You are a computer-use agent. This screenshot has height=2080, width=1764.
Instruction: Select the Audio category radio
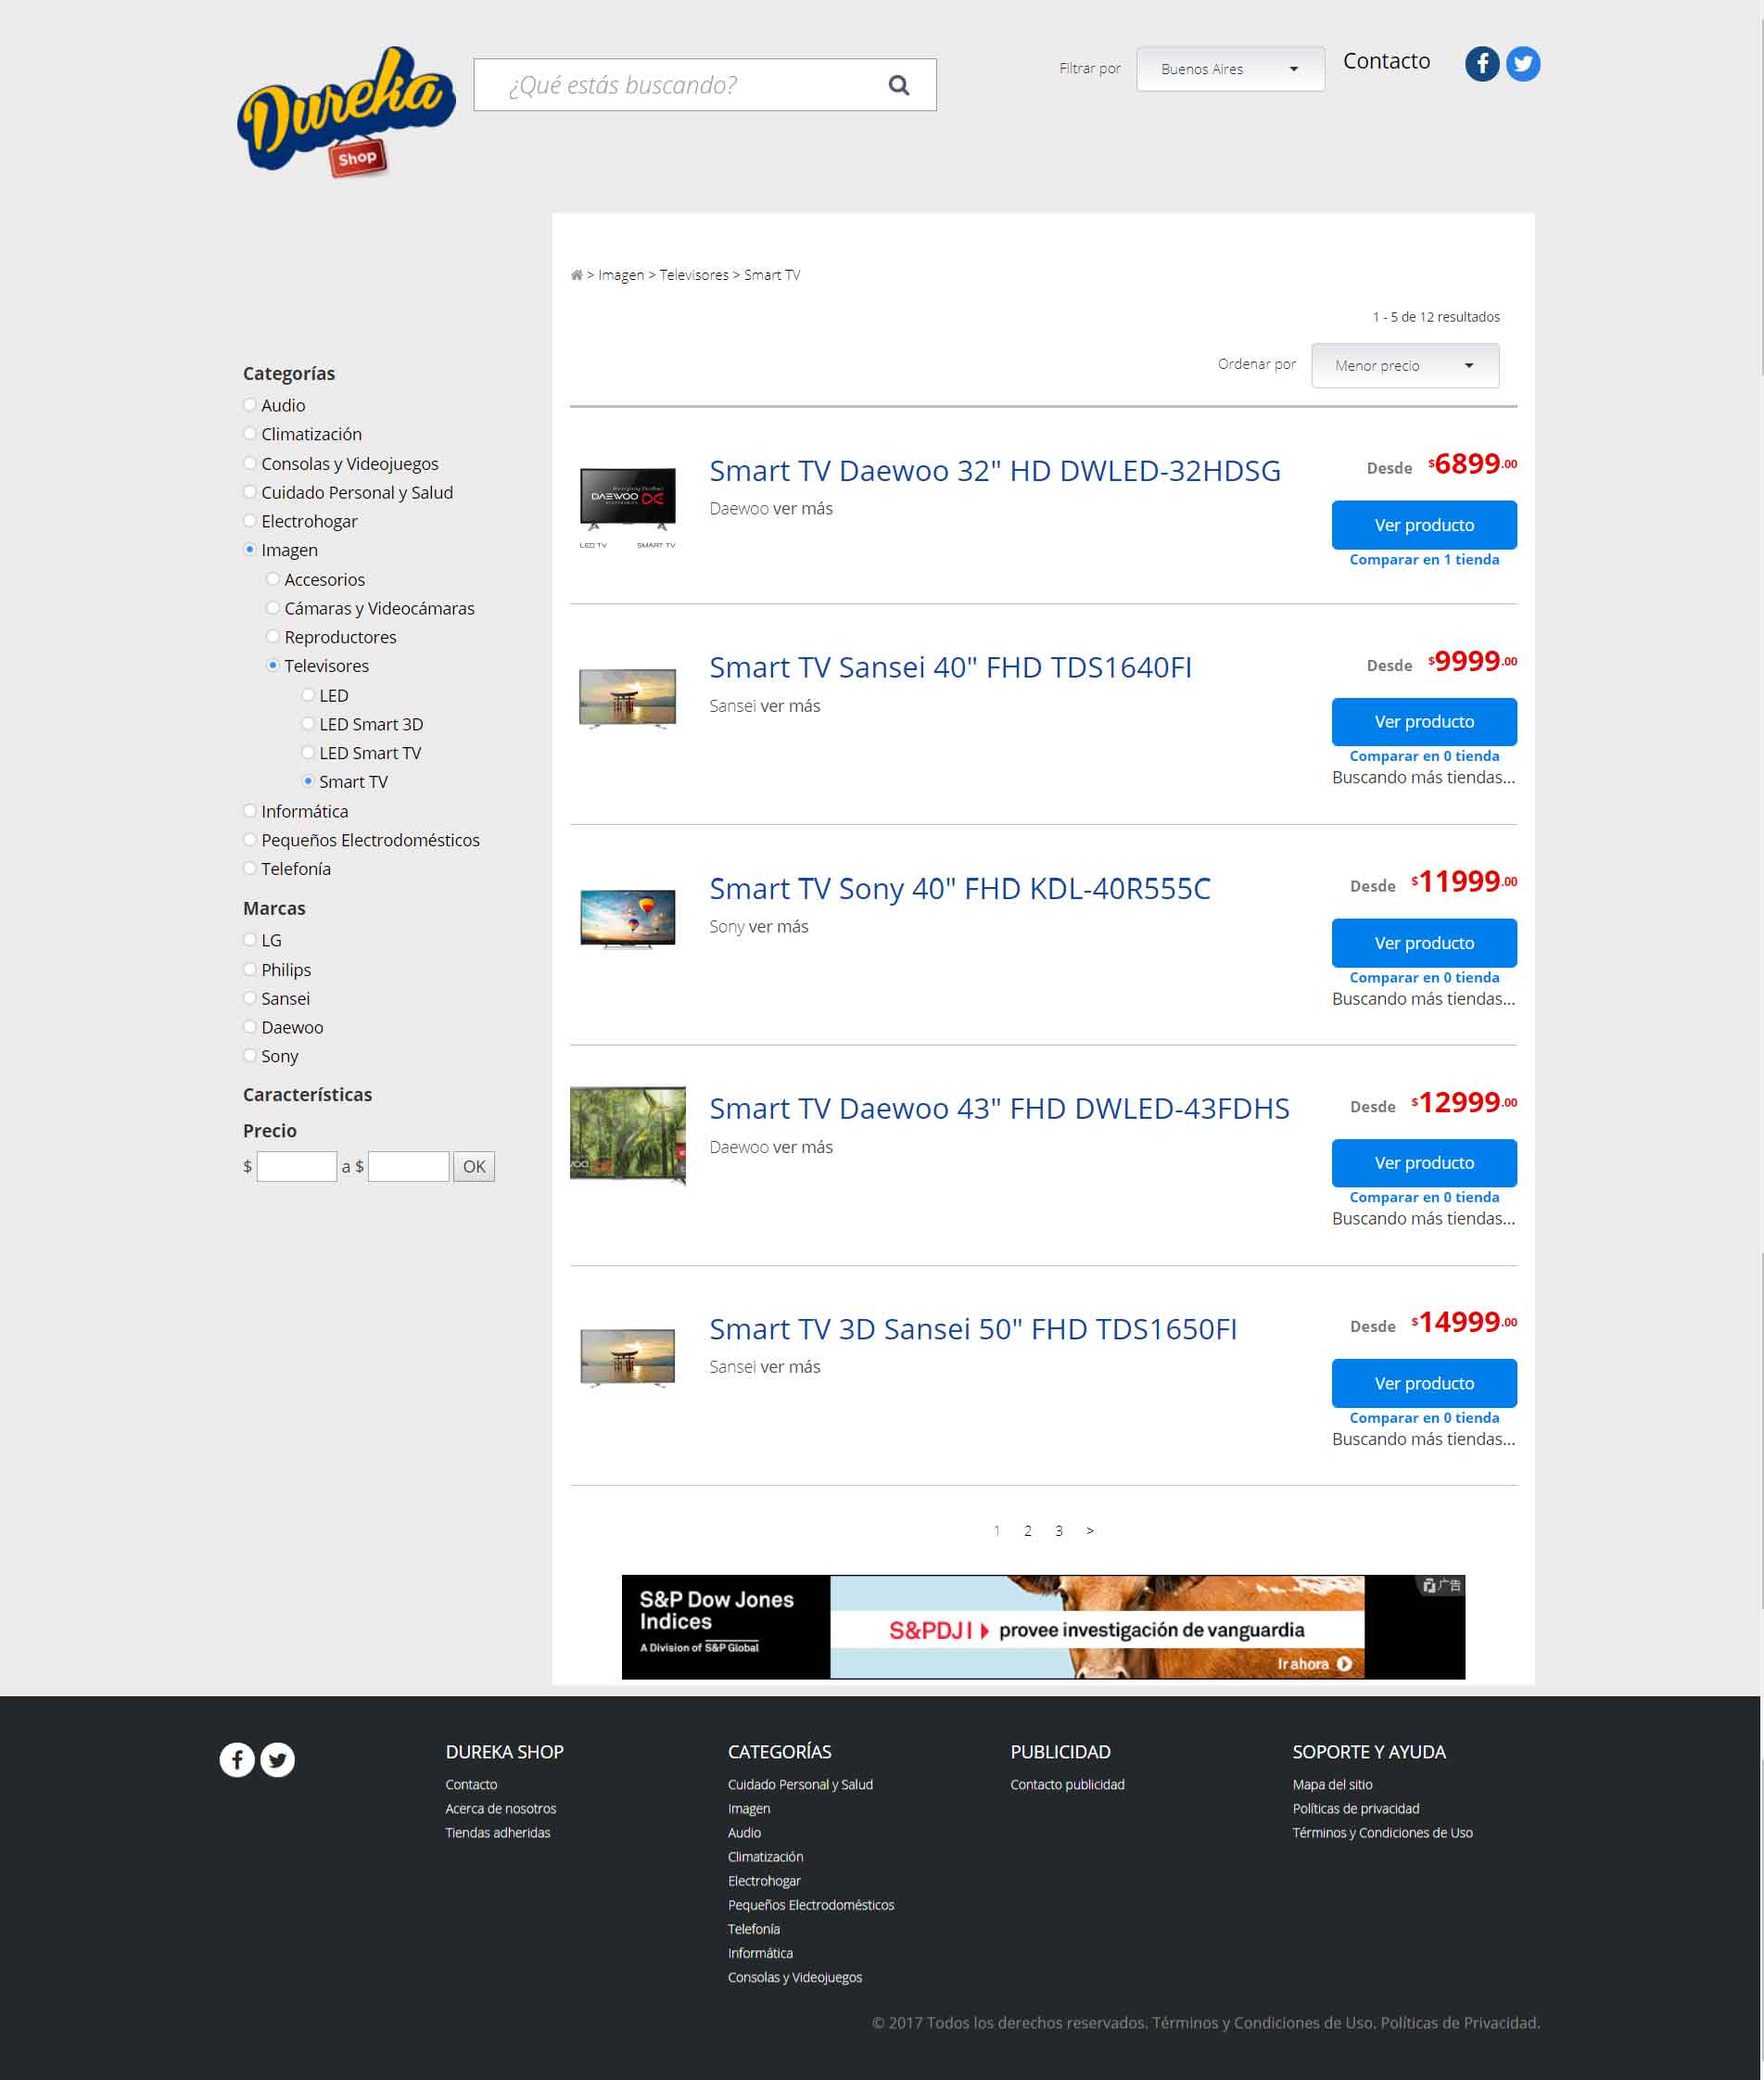(250, 405)
